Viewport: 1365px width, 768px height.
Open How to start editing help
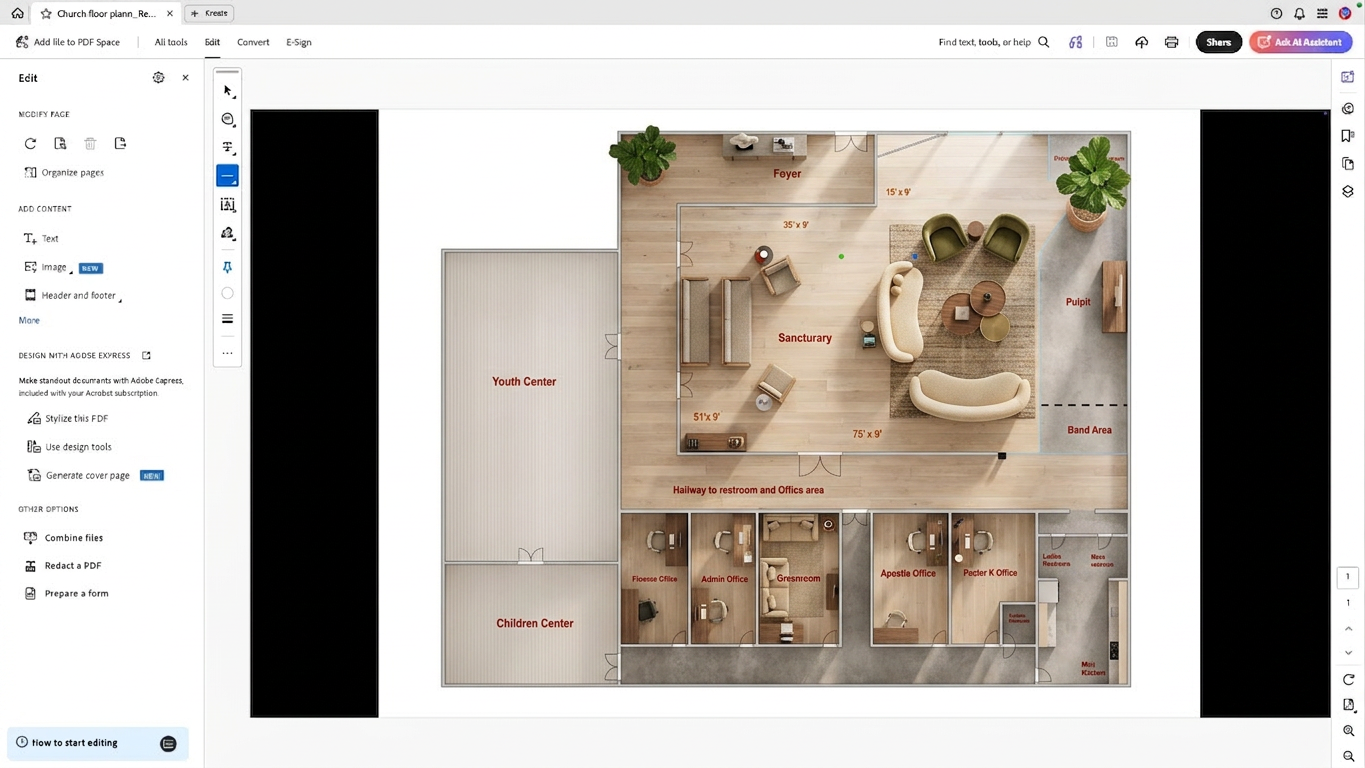coord(67,743)
